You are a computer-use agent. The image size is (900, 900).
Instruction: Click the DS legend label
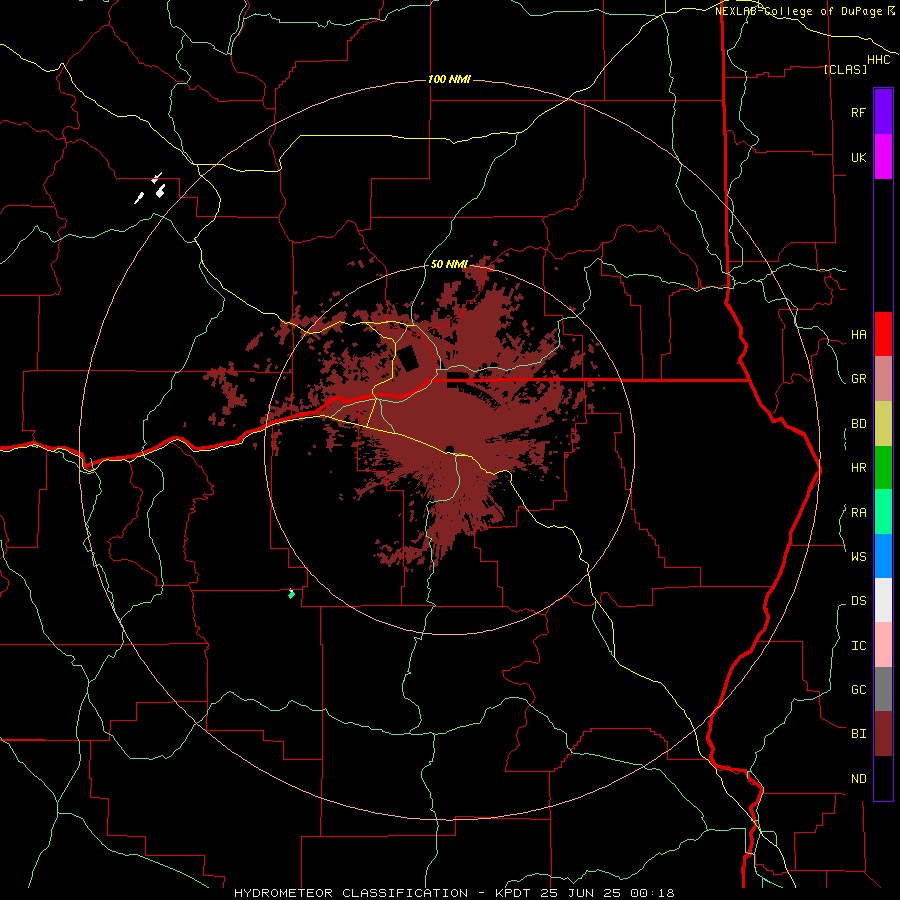tap(858, 601)
